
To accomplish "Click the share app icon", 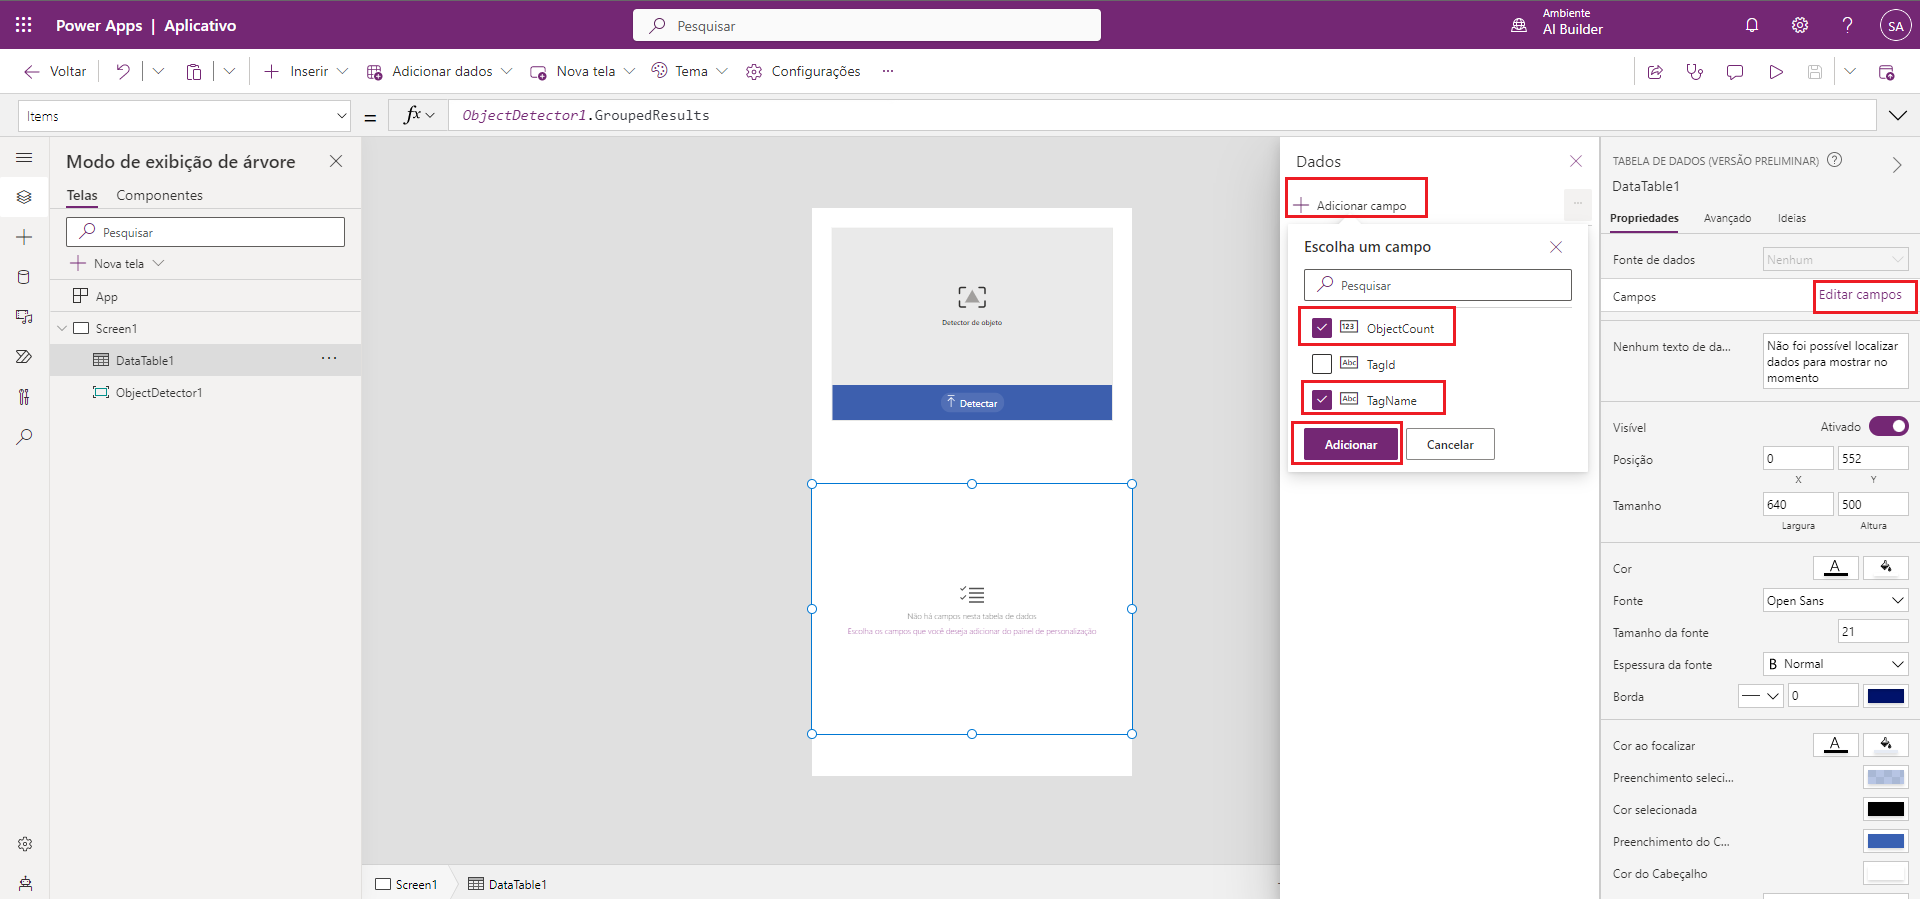I will click(1655, 71).
